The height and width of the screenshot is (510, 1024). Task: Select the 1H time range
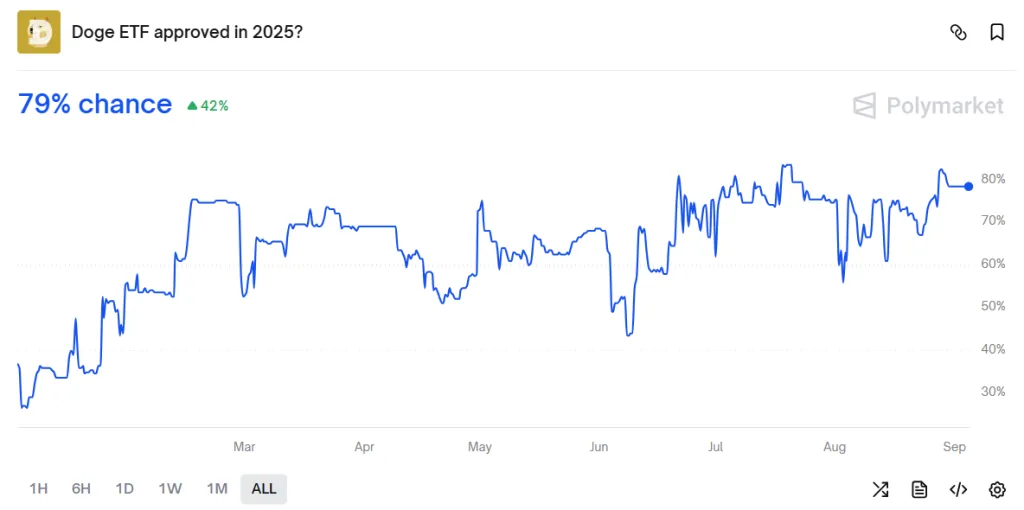pos(39,489)
